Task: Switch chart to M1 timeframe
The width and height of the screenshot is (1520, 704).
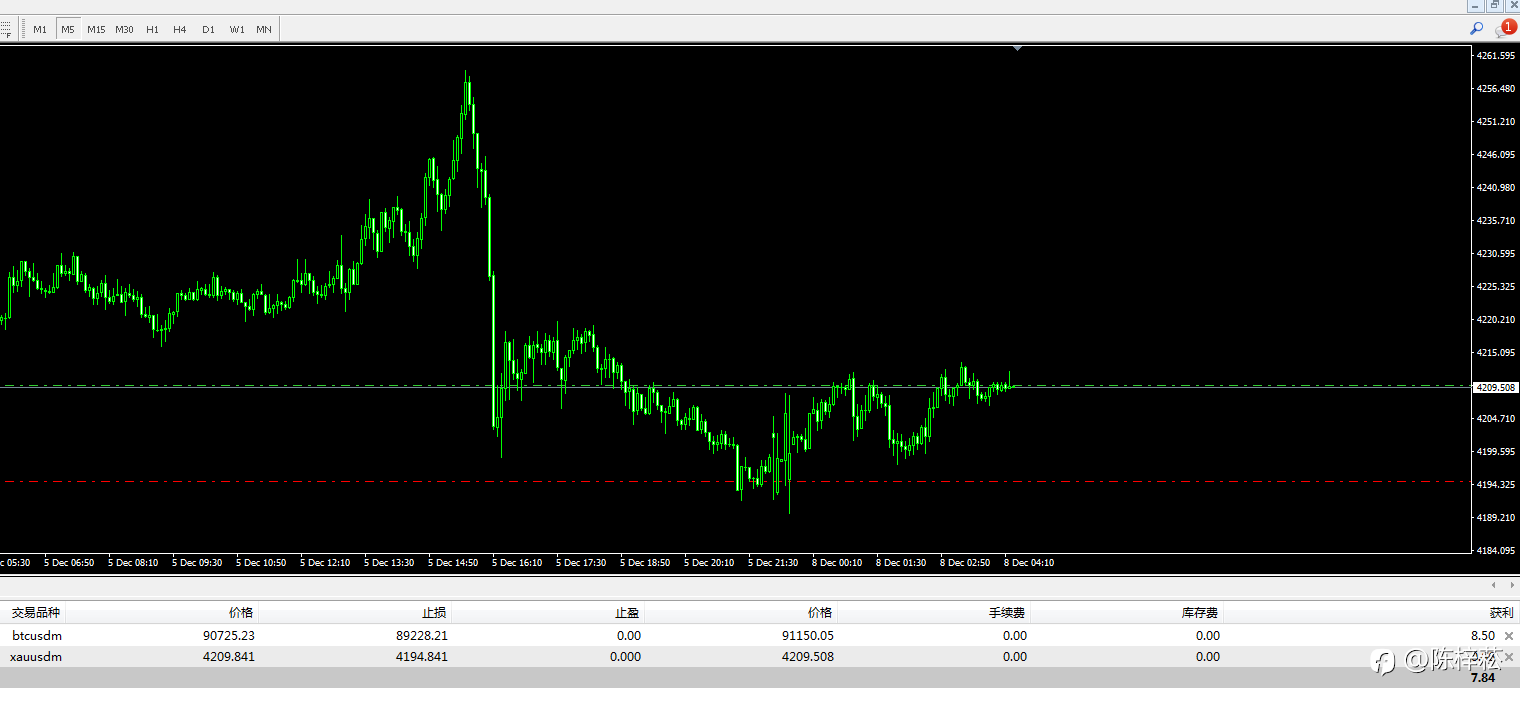Action: (x=40, y=29)
